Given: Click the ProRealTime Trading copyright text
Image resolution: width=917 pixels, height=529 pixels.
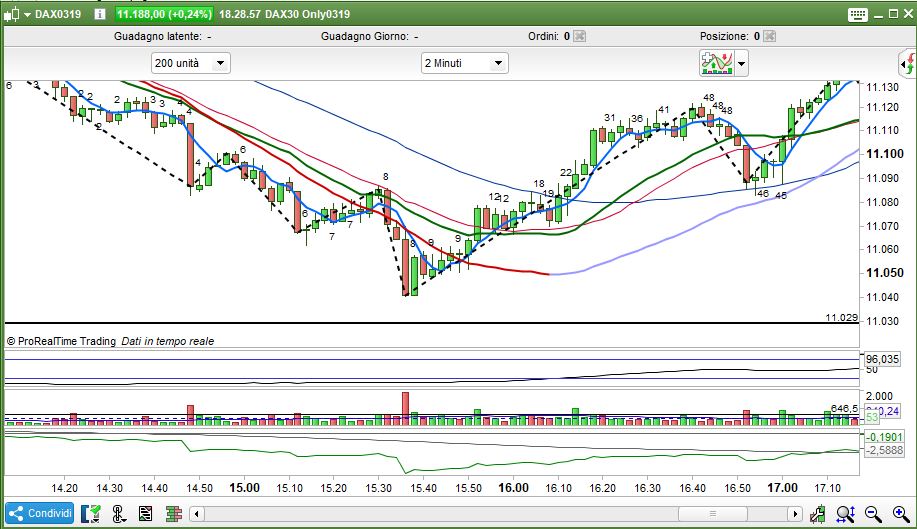Looking at the screenshot, I should 61,341.
